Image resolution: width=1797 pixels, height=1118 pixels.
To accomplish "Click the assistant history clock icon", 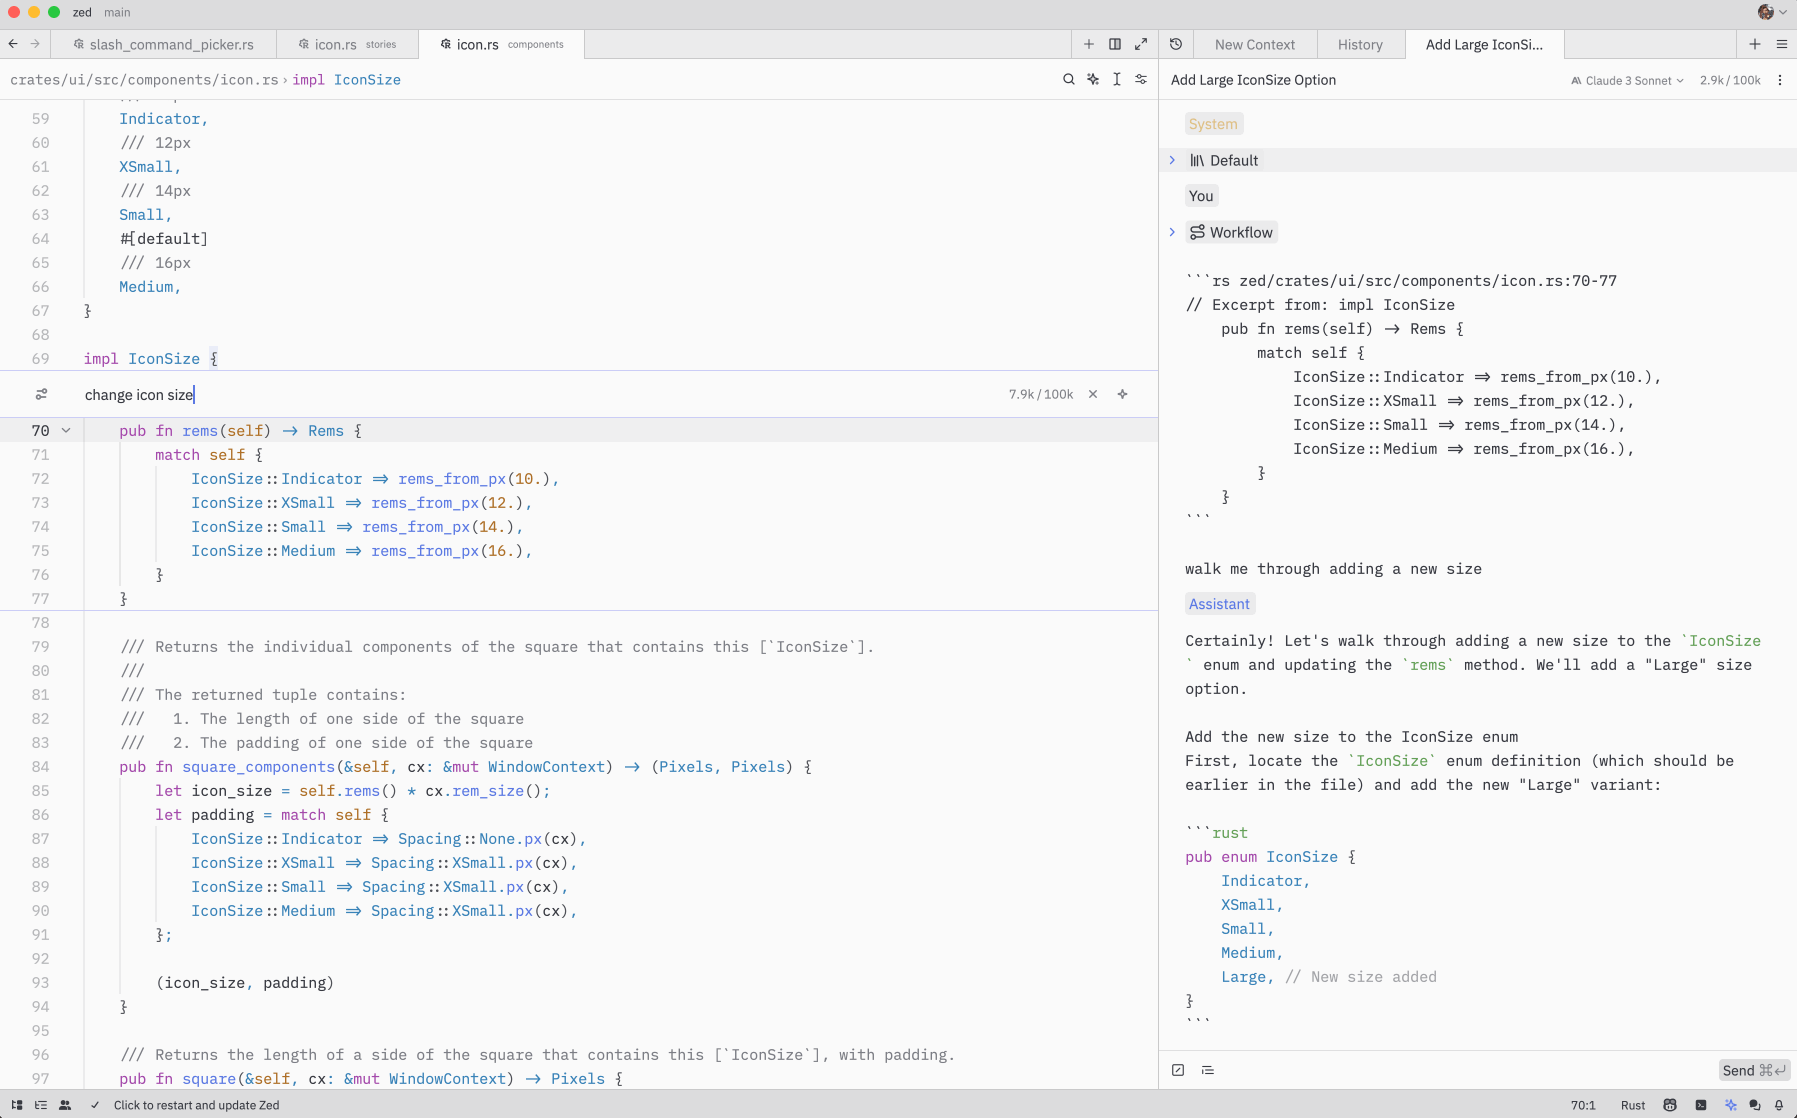I will coord(1176,44).
